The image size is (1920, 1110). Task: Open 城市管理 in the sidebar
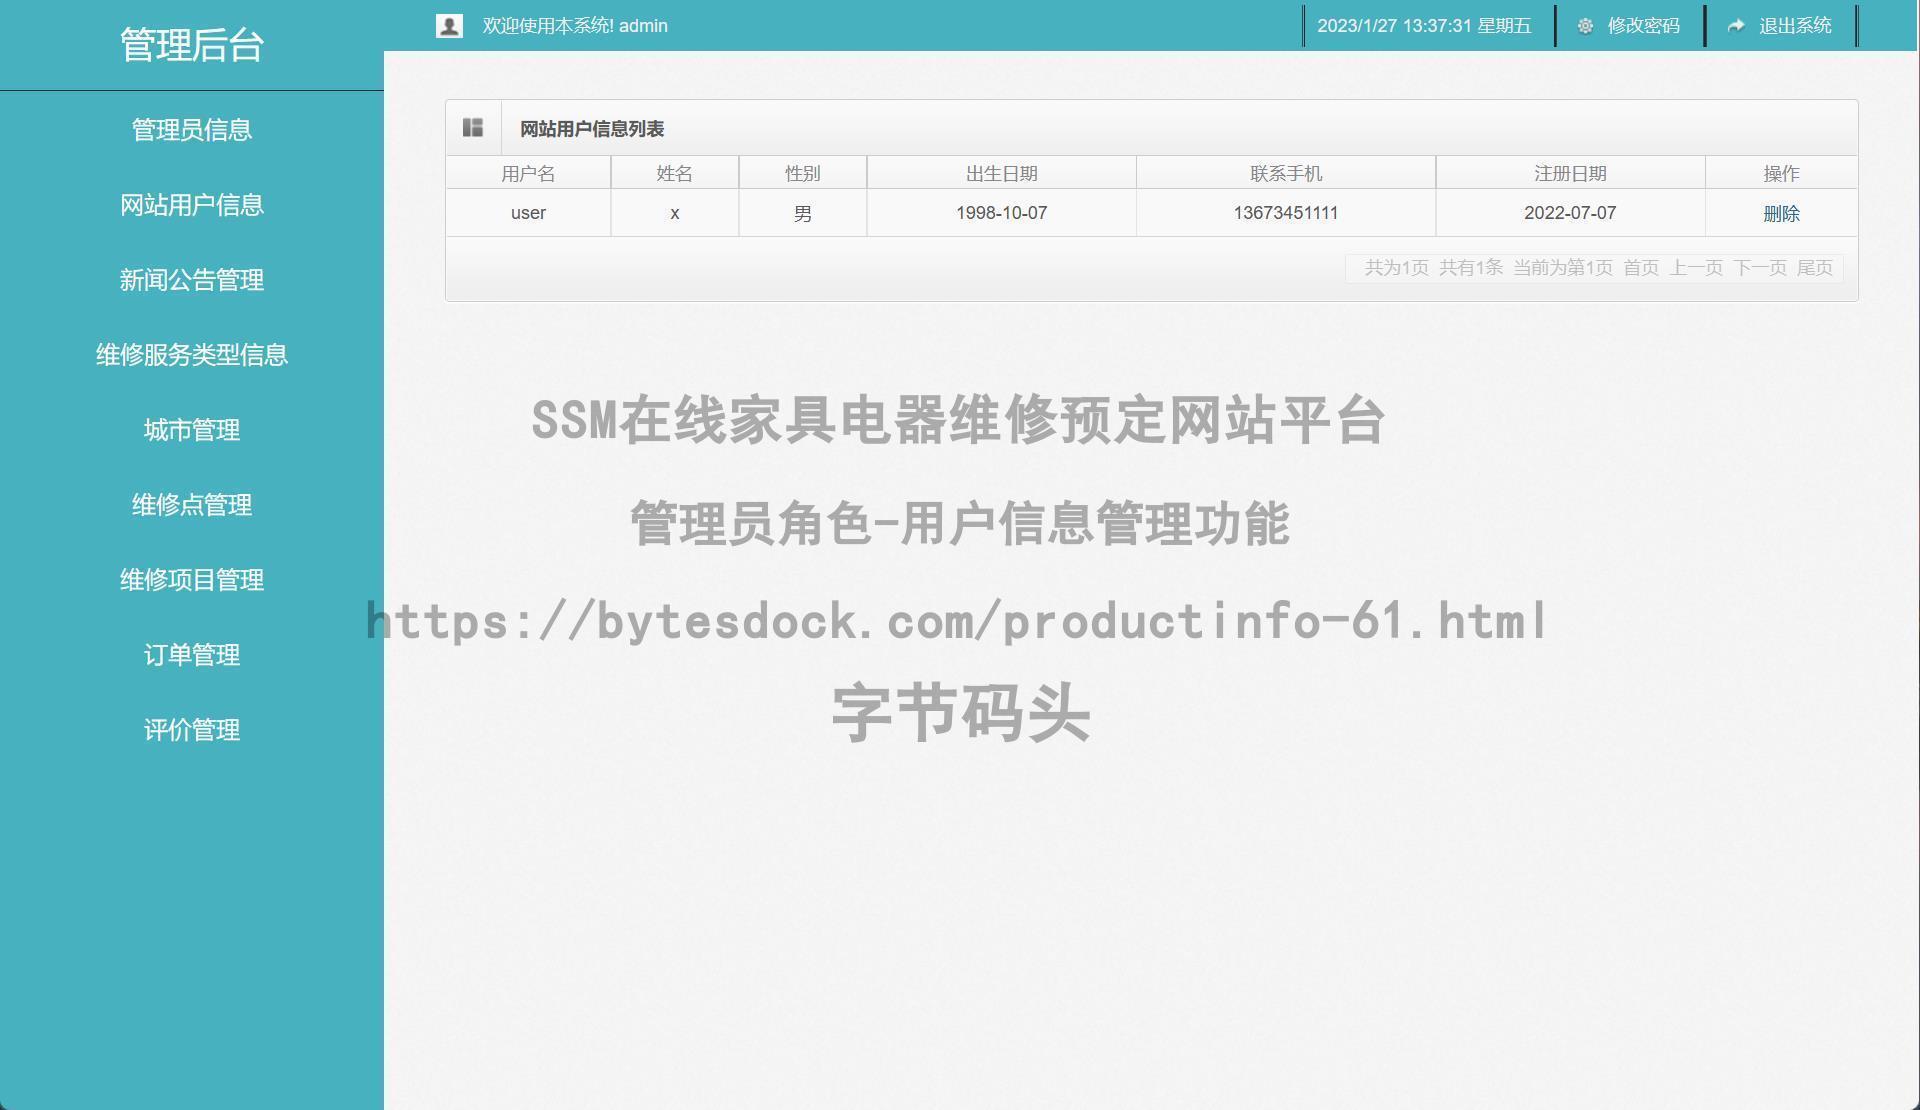pos(191,430)
